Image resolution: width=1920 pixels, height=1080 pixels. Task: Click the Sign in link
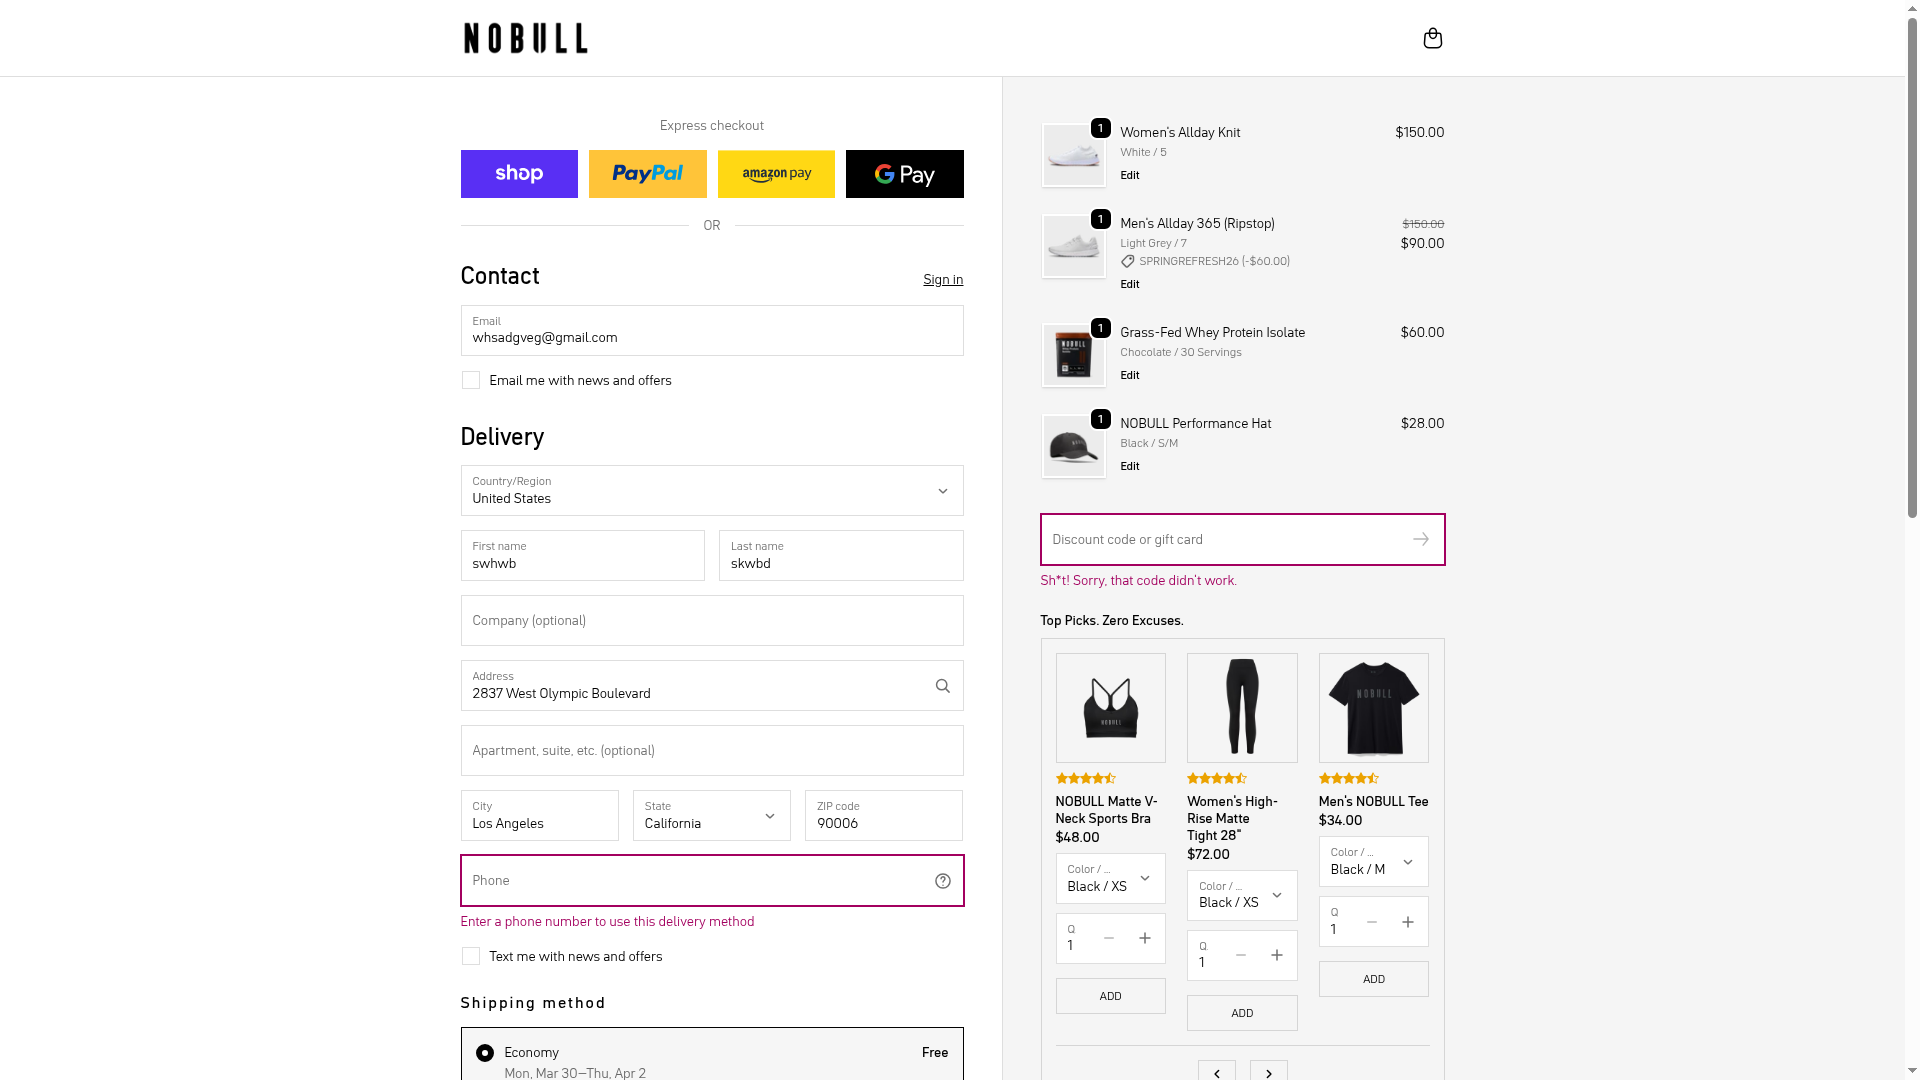click(x=942, y=280)
